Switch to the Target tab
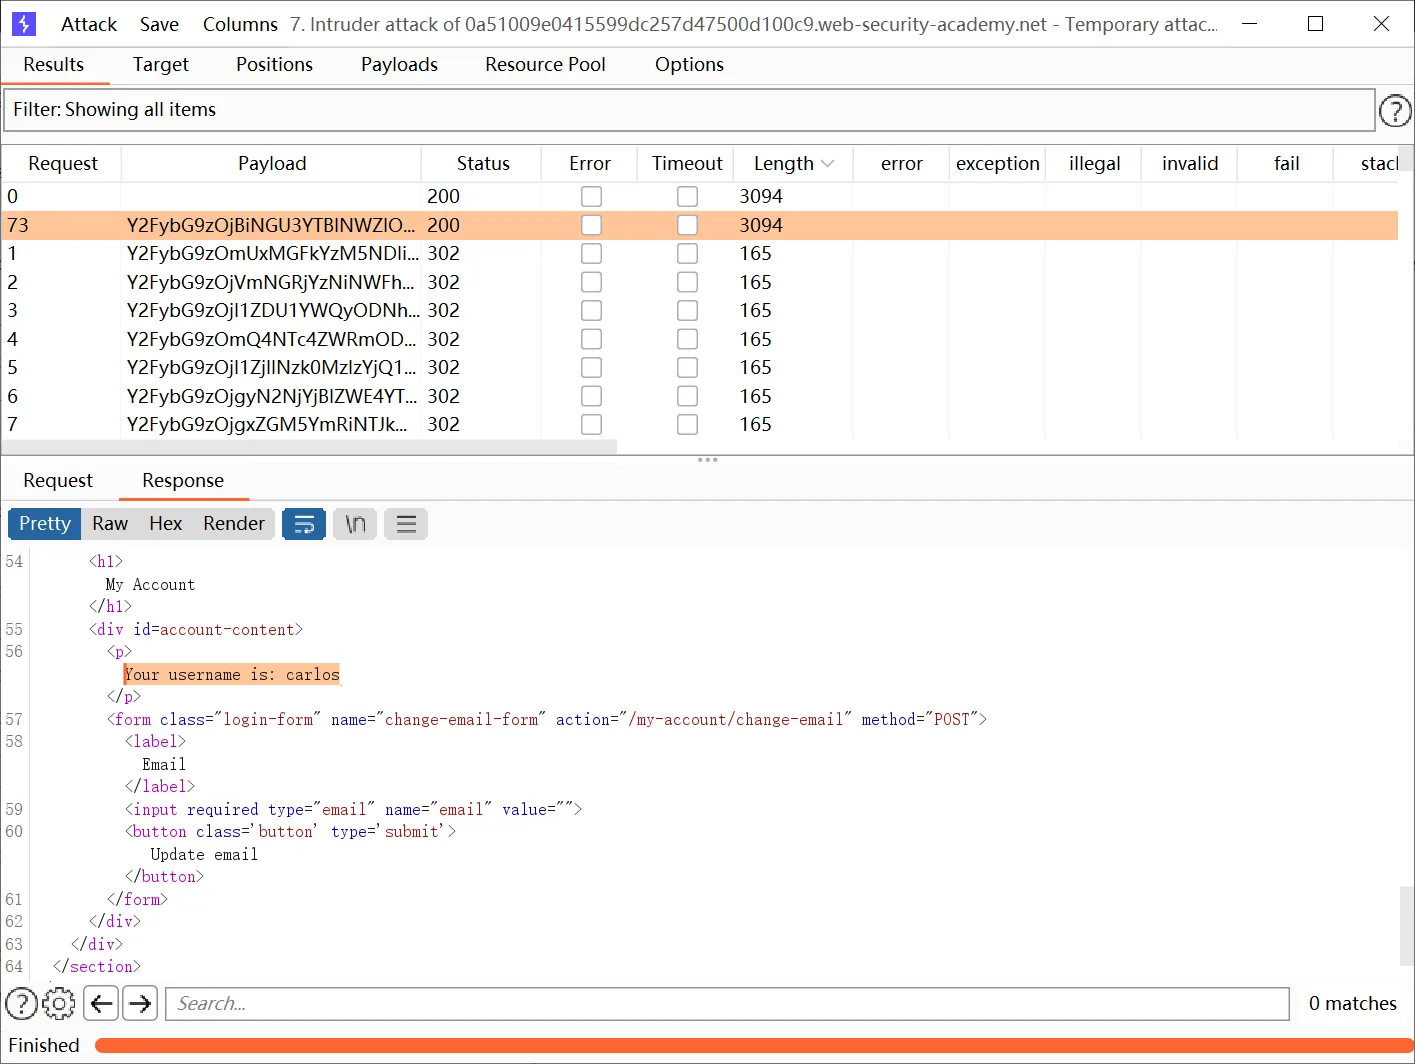Screen dimensions: 1415x1064 161,65
